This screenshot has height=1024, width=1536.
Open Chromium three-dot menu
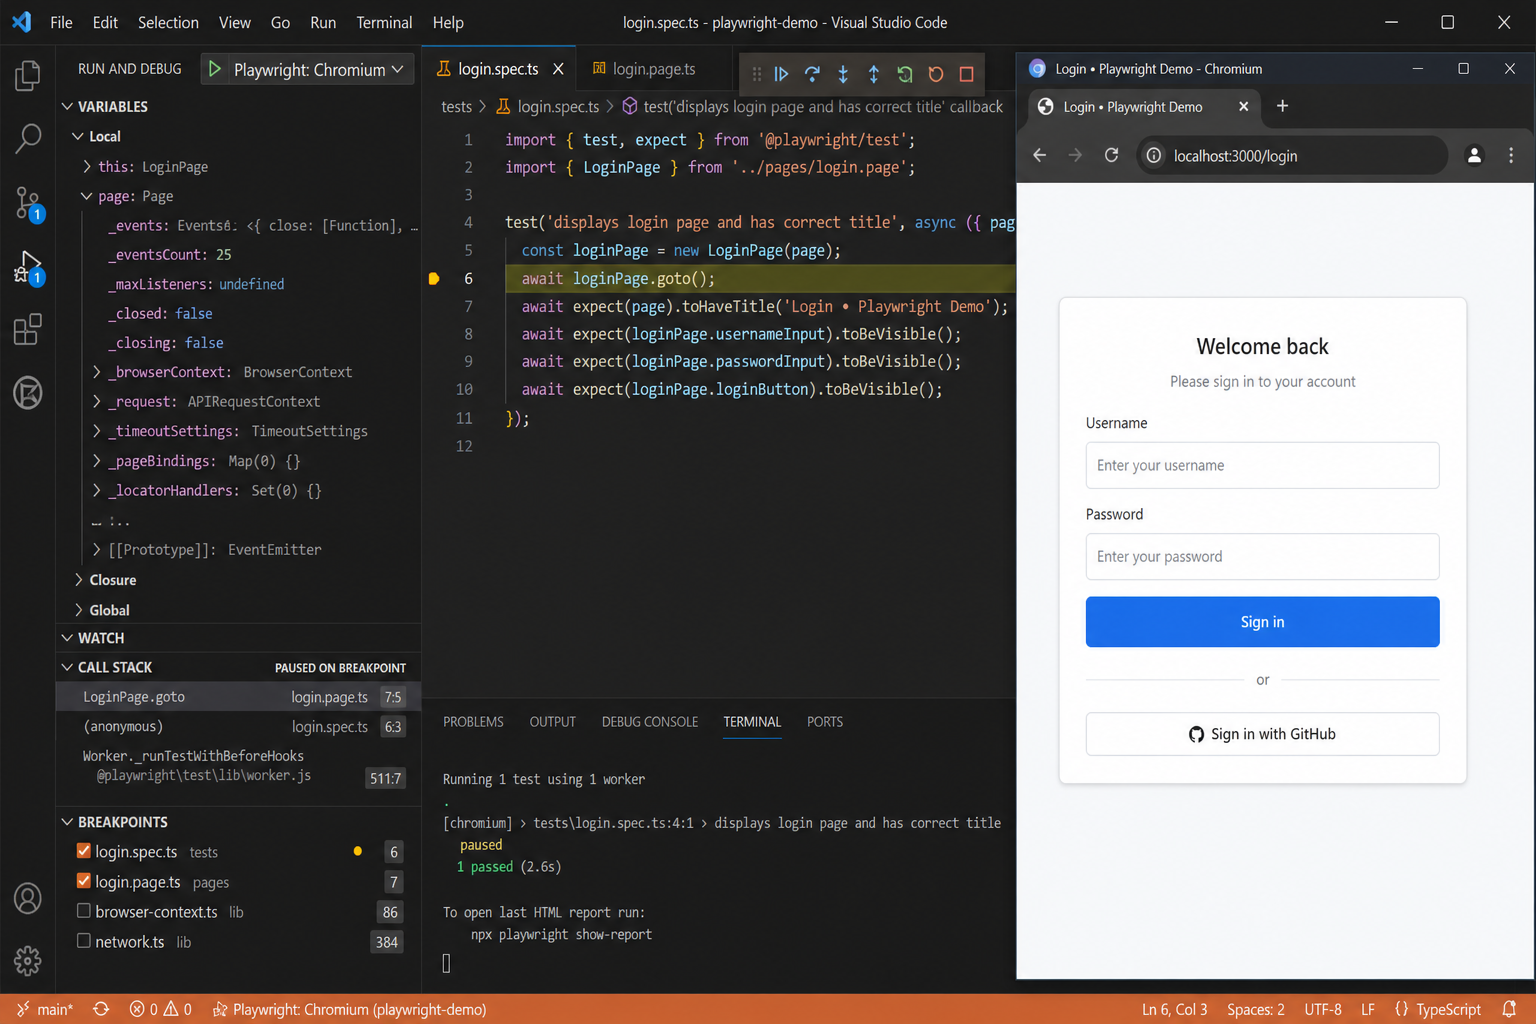1511,155
